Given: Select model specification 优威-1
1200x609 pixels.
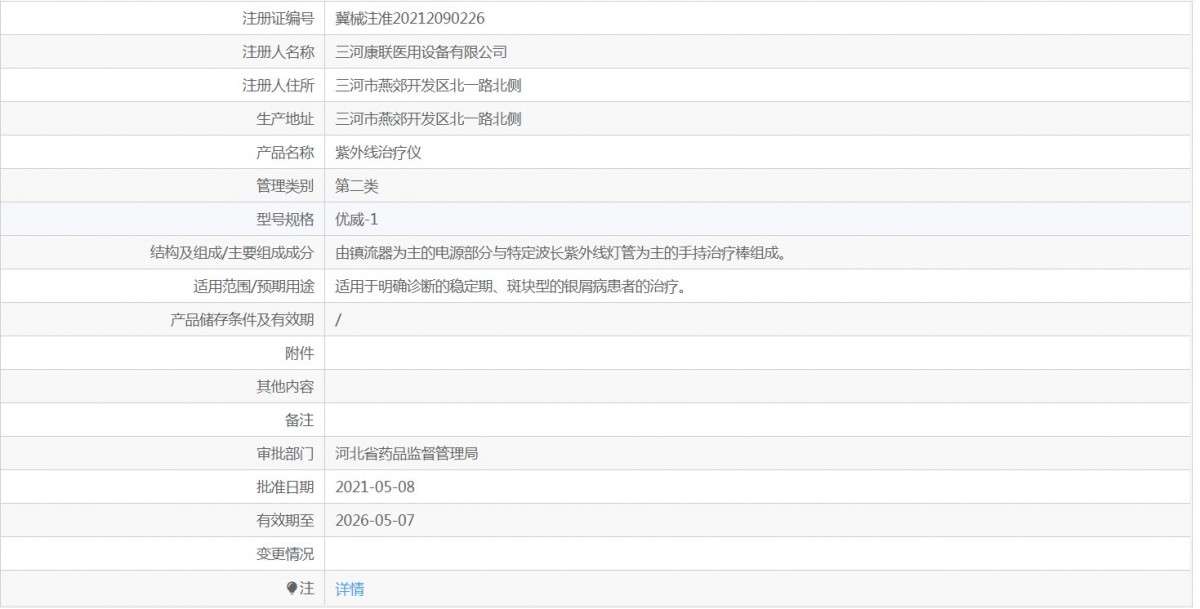Looking at the screenshot, I should (x=356, y=219).
